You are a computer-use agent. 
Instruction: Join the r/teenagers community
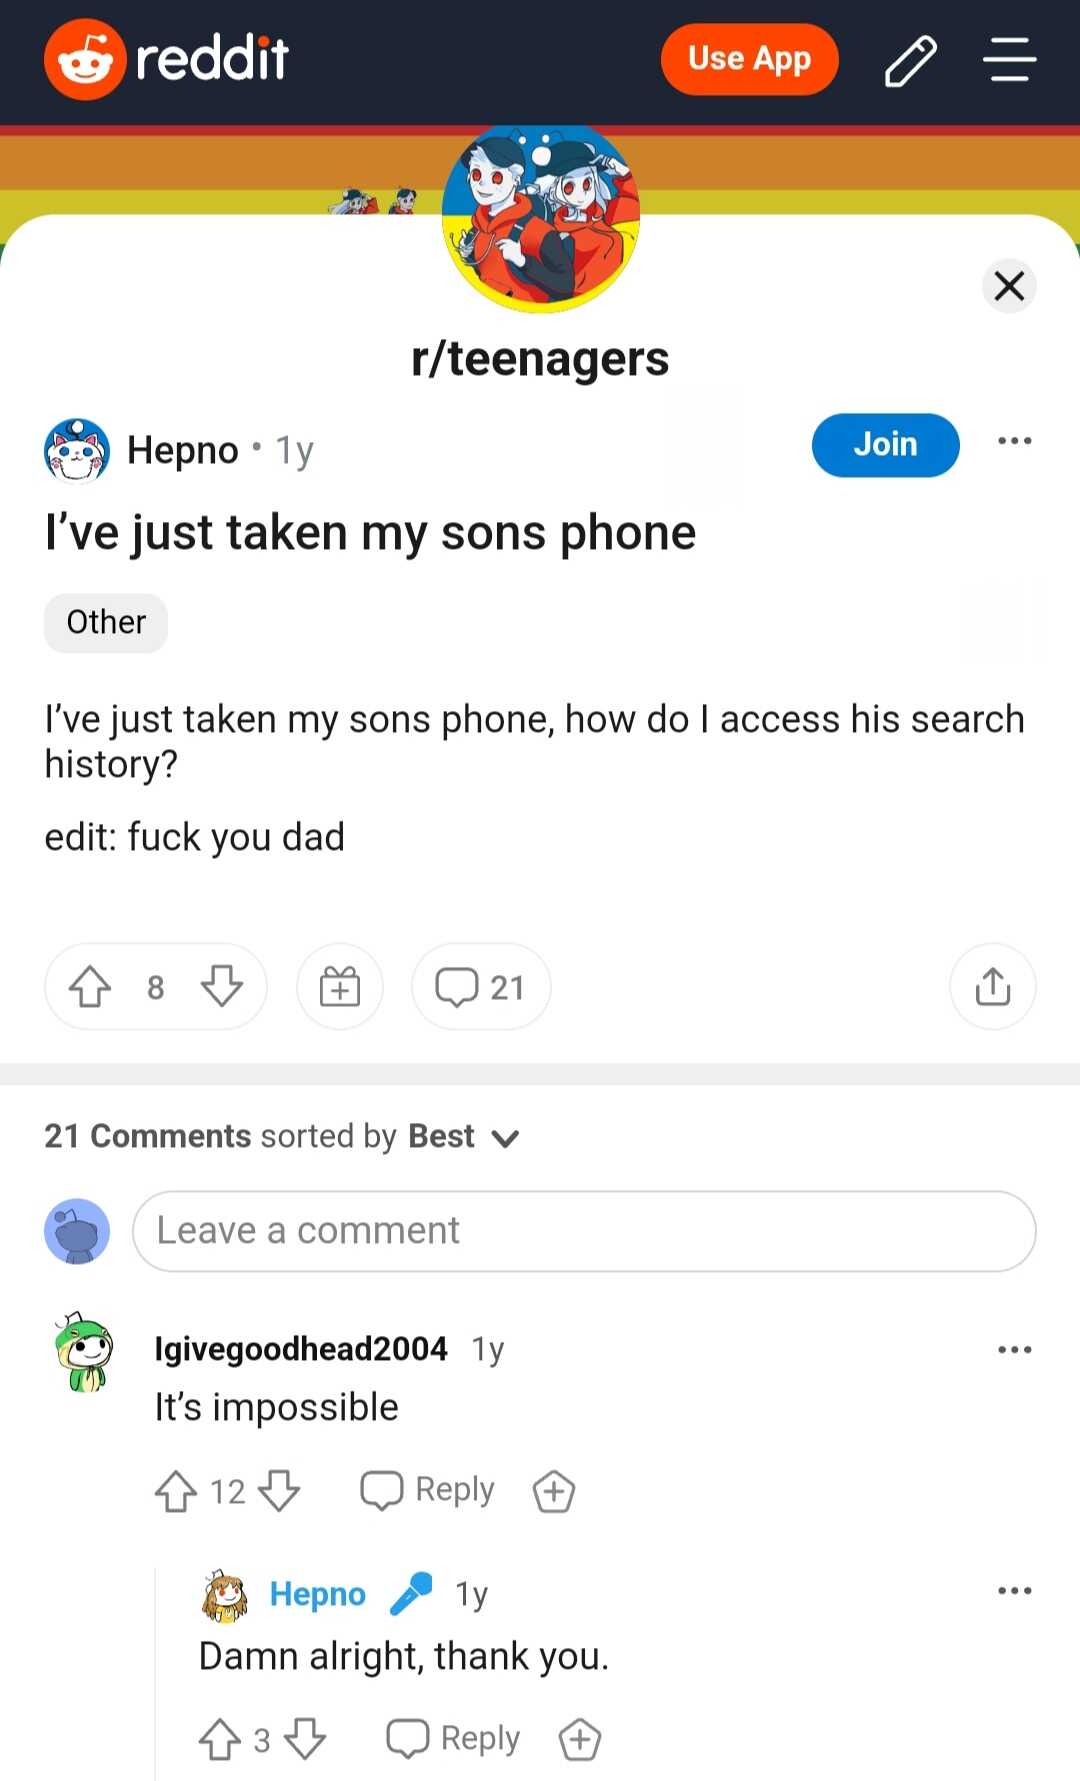pos(885,444)
